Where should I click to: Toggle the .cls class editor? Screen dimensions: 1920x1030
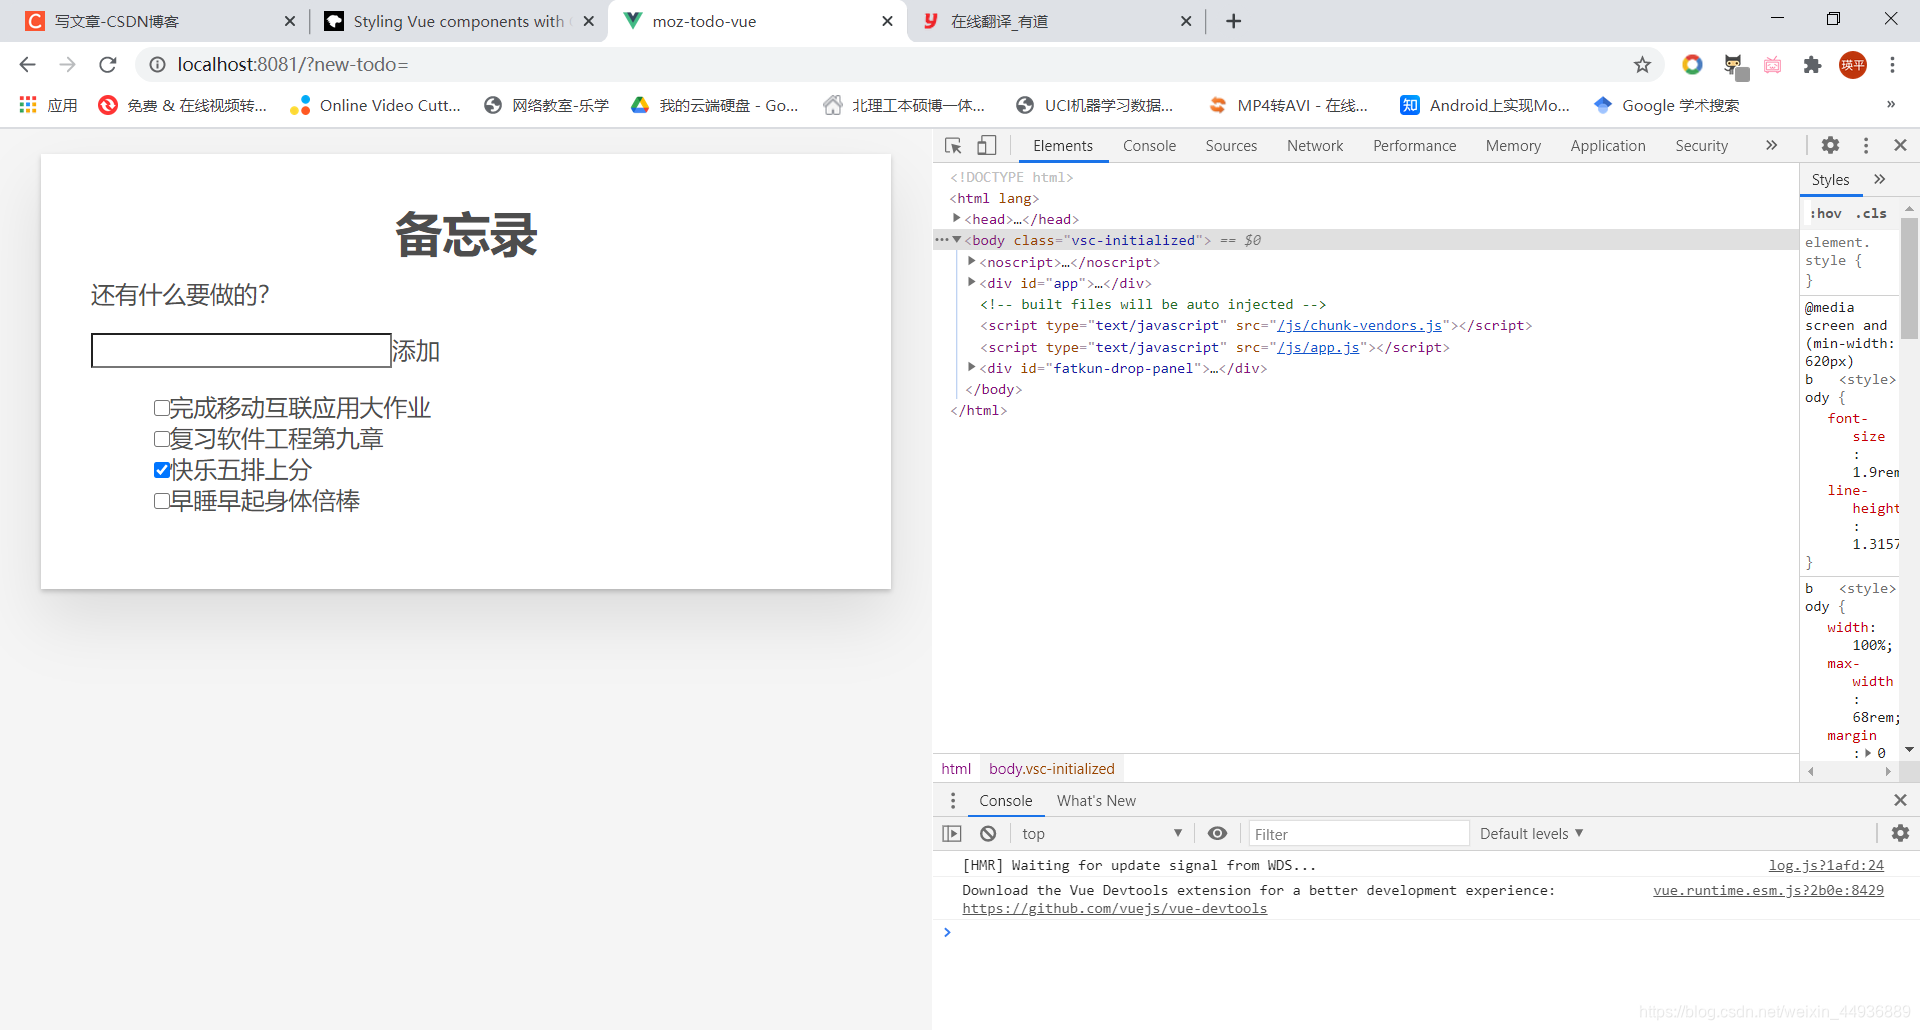1871,213
